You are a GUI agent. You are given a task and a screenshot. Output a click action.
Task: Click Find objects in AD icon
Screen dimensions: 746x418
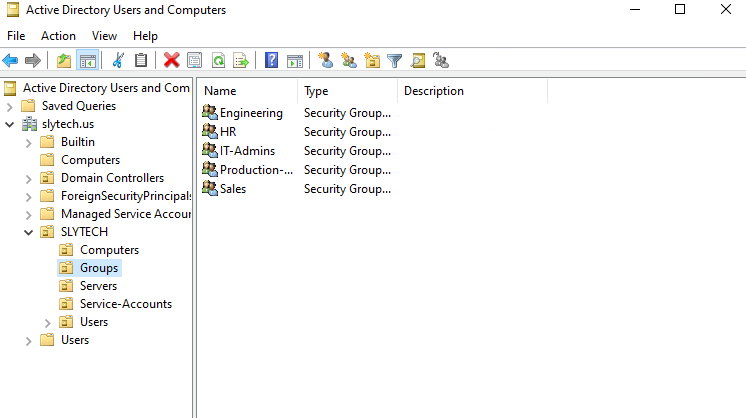418,60
